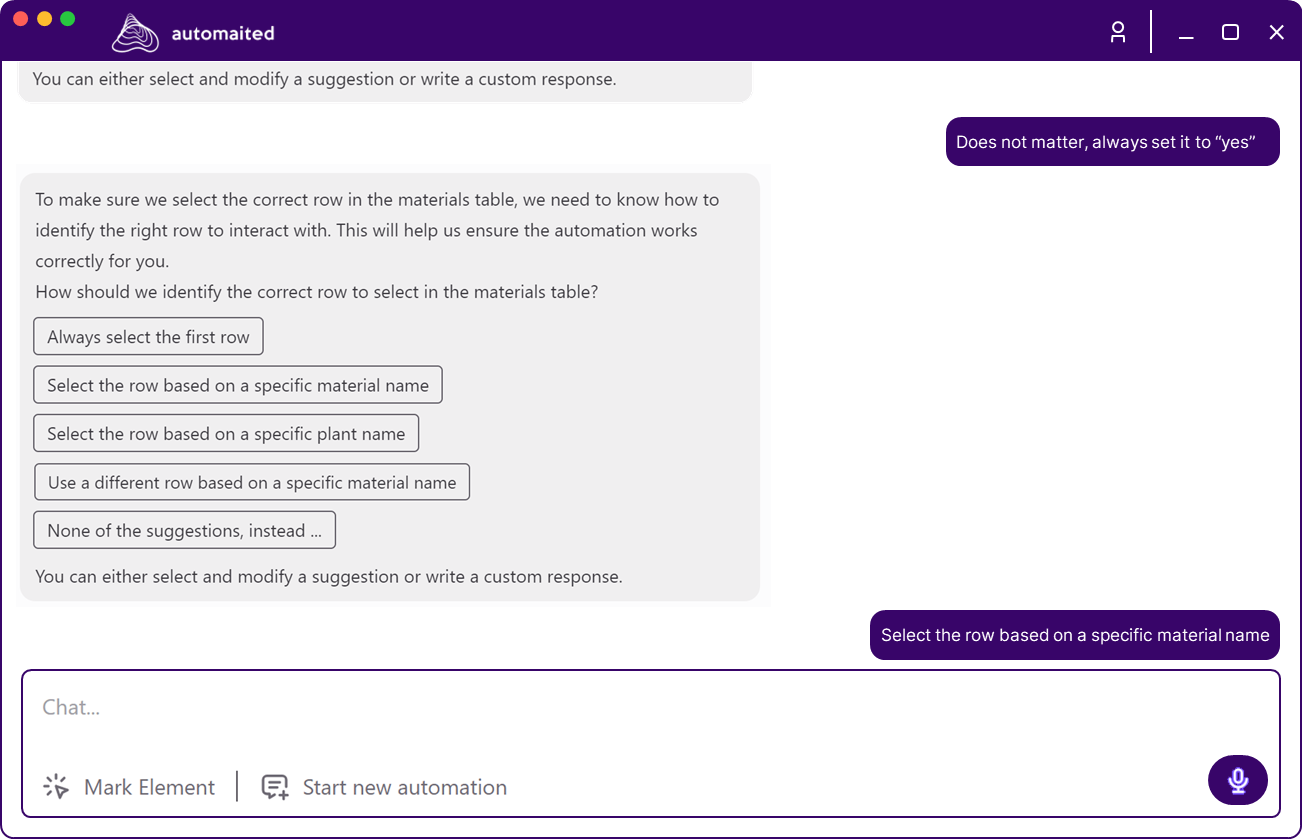The image size is (1302, 839).
Task: Click the Mark Element cursor icon
Action: coord(56,787)
